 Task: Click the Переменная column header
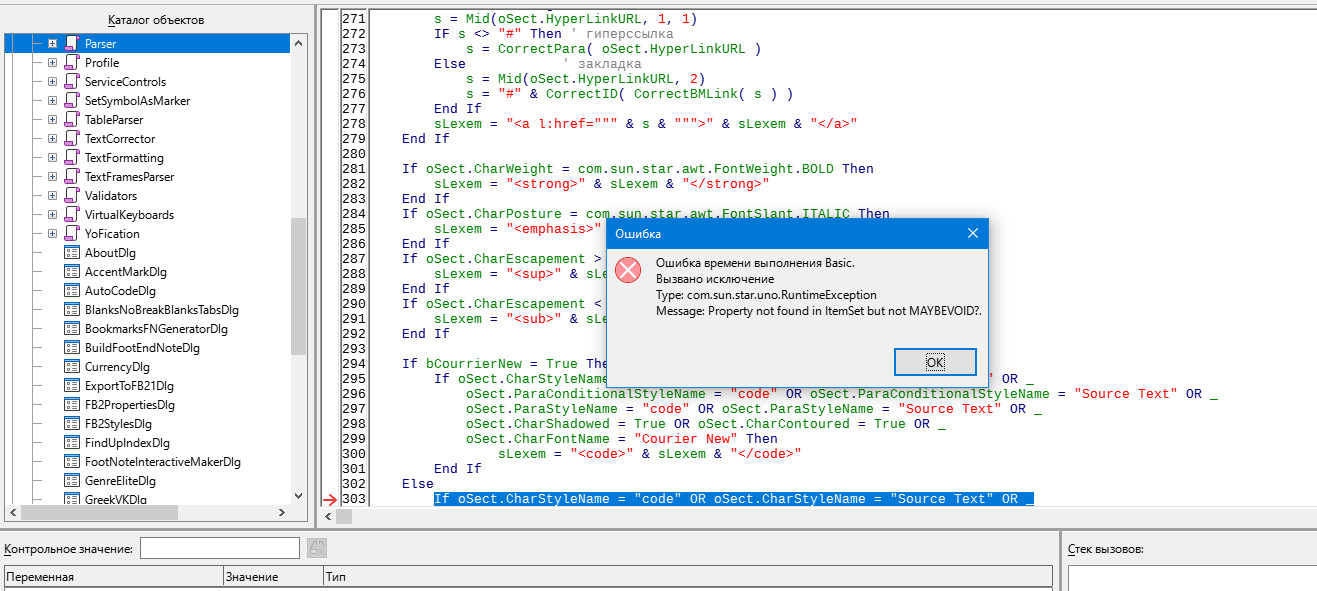point(114,577)
